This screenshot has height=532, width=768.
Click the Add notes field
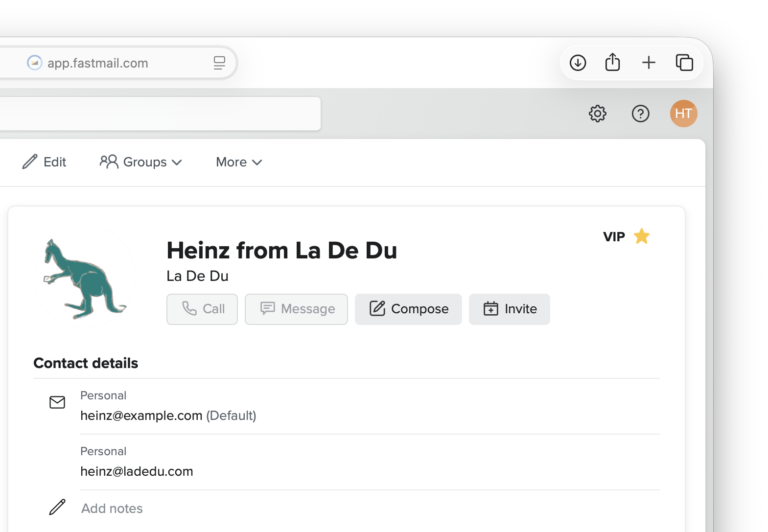pyautogui.click(x=112, y=508)
